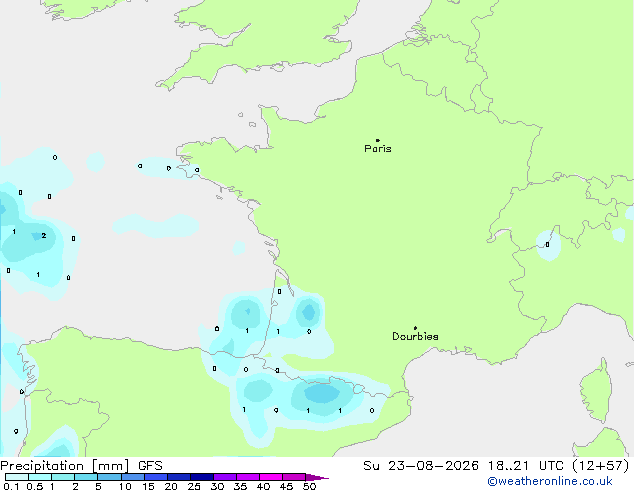Pick the 30–35 mm purple legend swatch
This screenshot has width=634, height=490.
pyautogui.click(x=225, y=477)
